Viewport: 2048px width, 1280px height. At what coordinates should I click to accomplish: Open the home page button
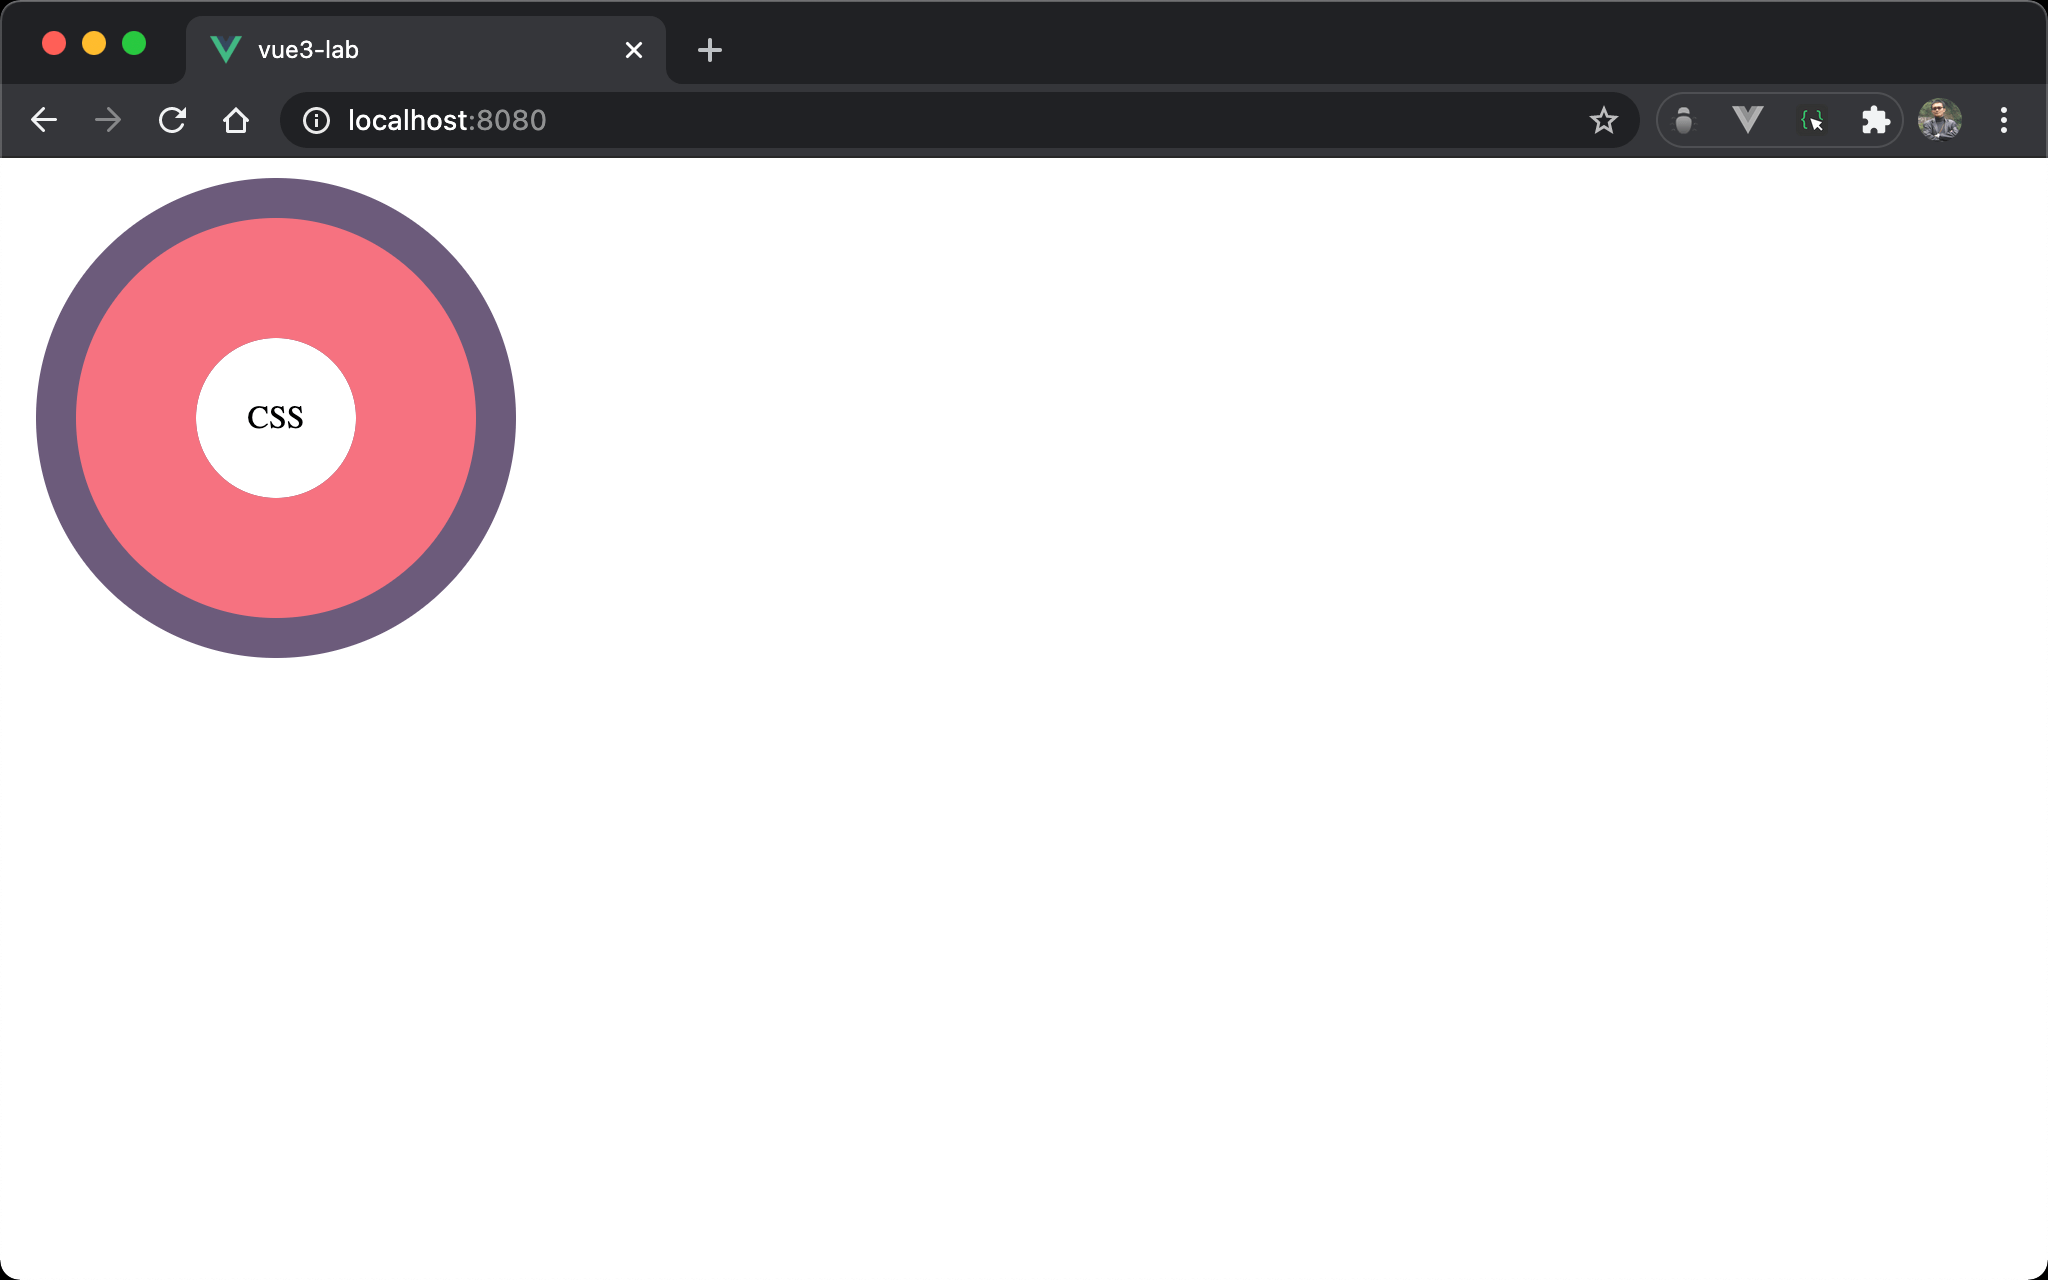pos(236,120)
